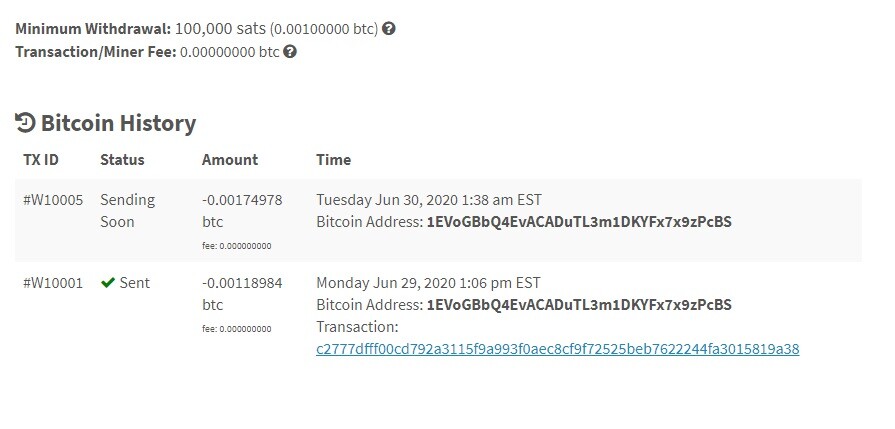Click the -0.00174978 btc amount
The image size is (895, 429).
(242, 211)
